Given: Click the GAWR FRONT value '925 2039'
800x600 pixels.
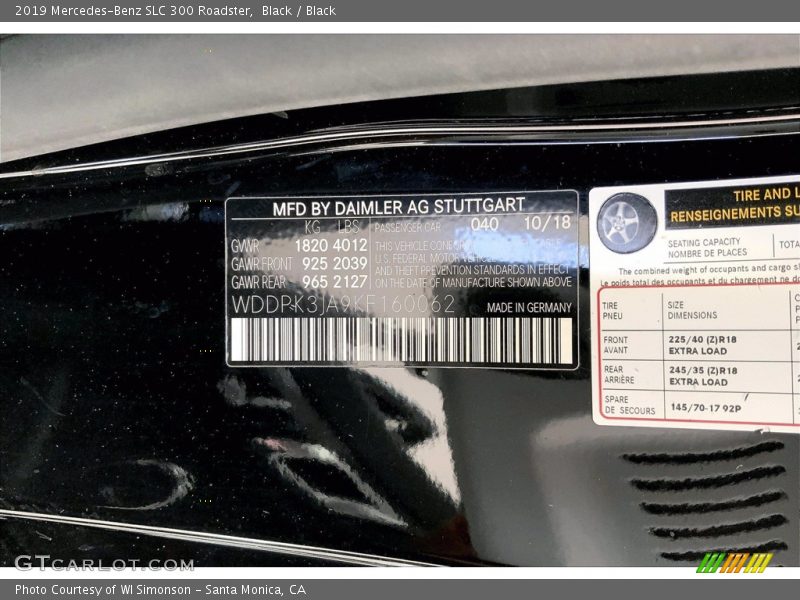Looking at the screenshot, I should 334,264.
